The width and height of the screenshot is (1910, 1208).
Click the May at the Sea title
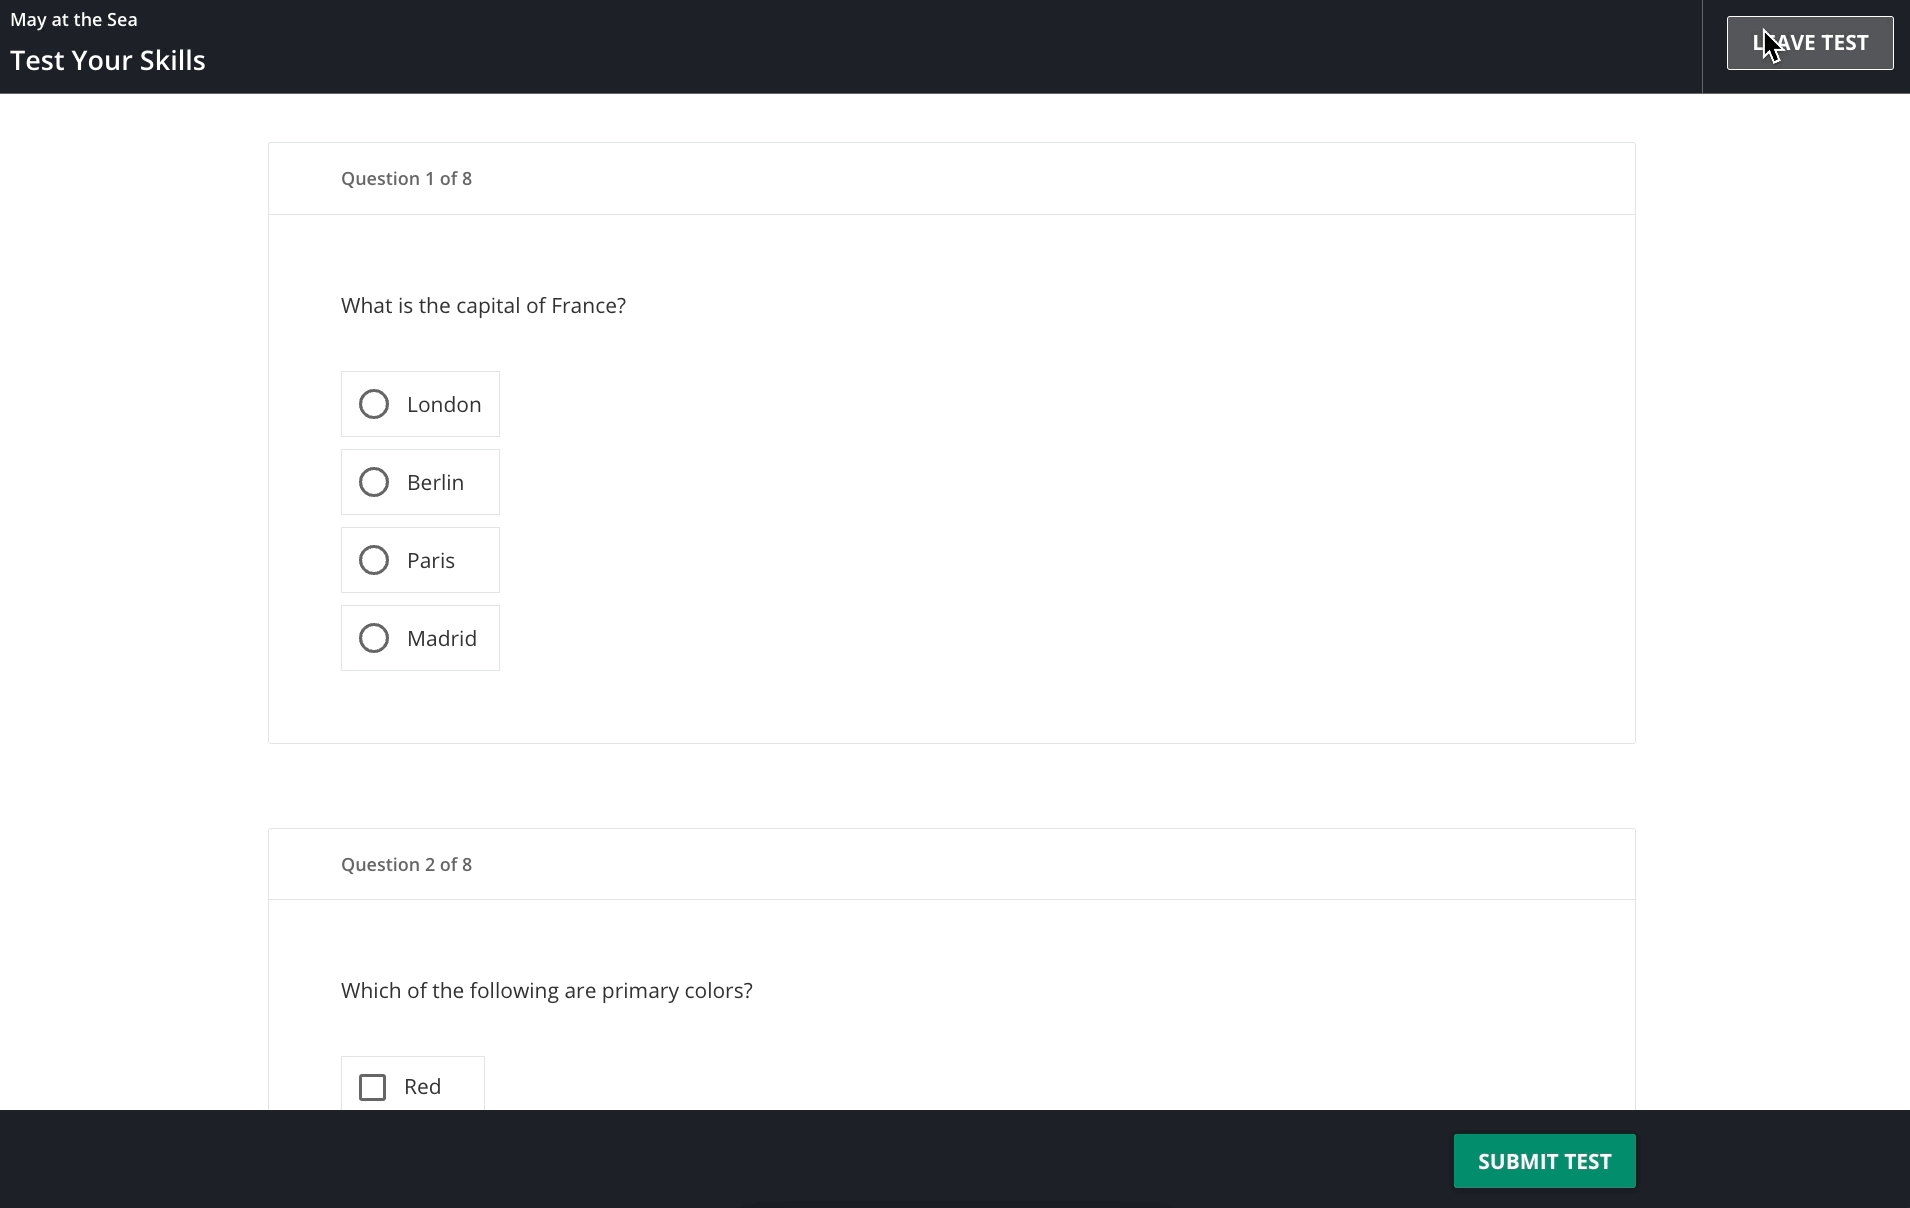click(74, 18)
